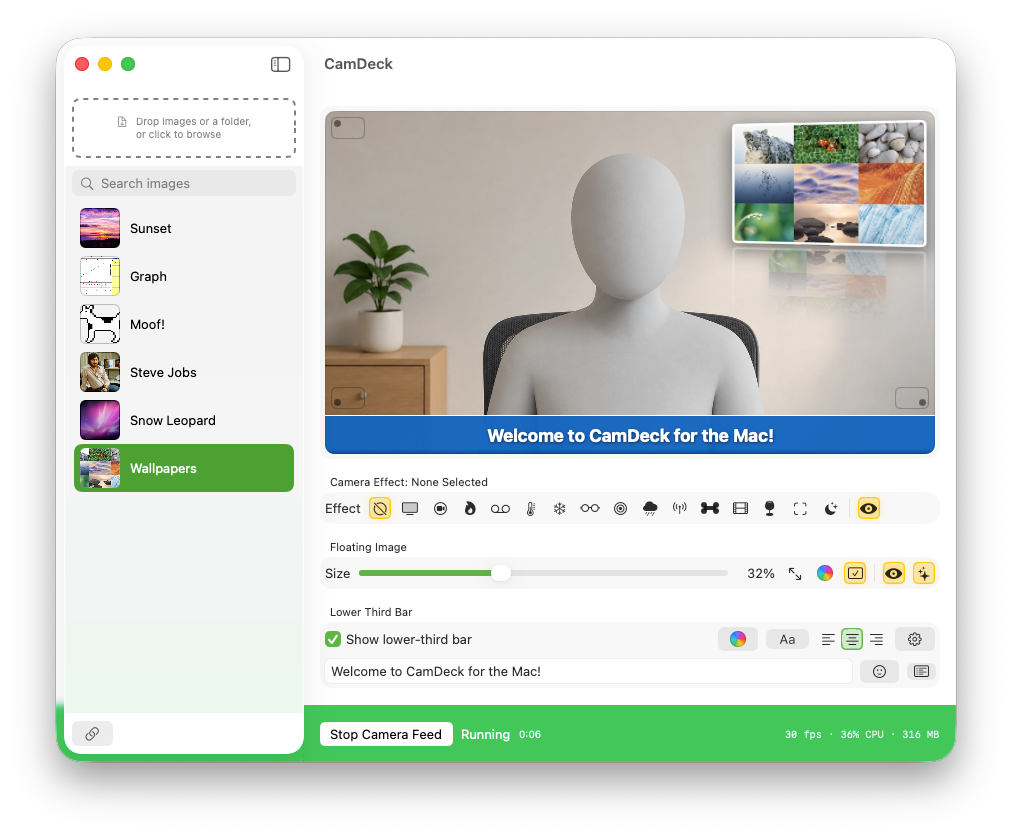
Task: Align lower-third text right
Action: click(876, 640)
